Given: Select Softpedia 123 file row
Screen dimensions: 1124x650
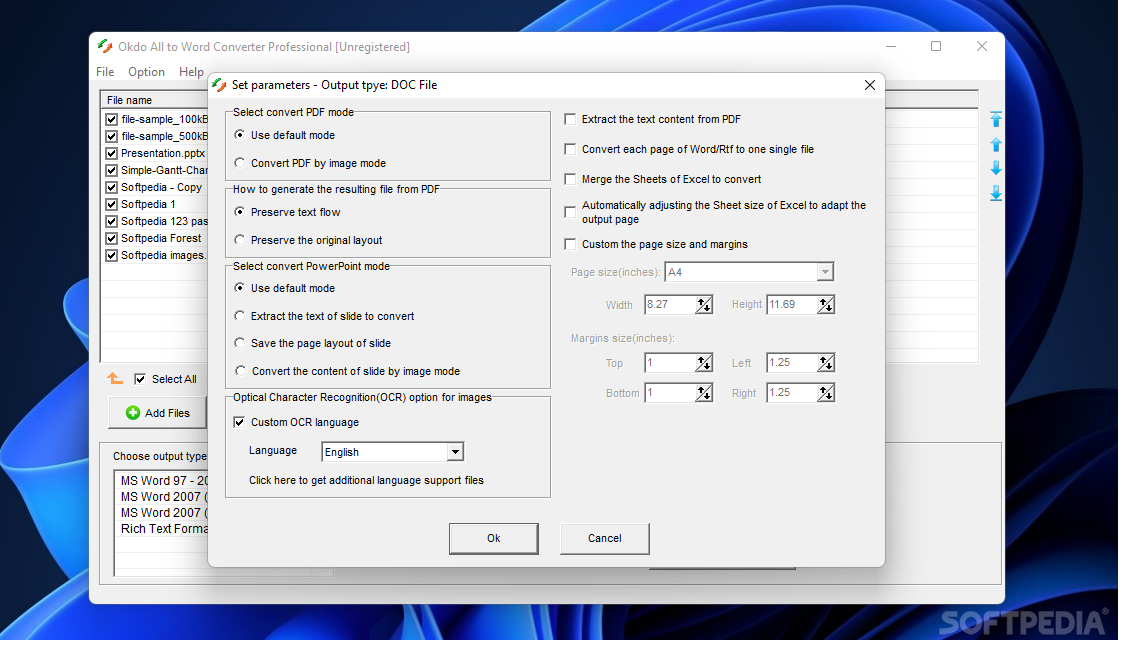Looking at the screenshot, I should point(165,222).
